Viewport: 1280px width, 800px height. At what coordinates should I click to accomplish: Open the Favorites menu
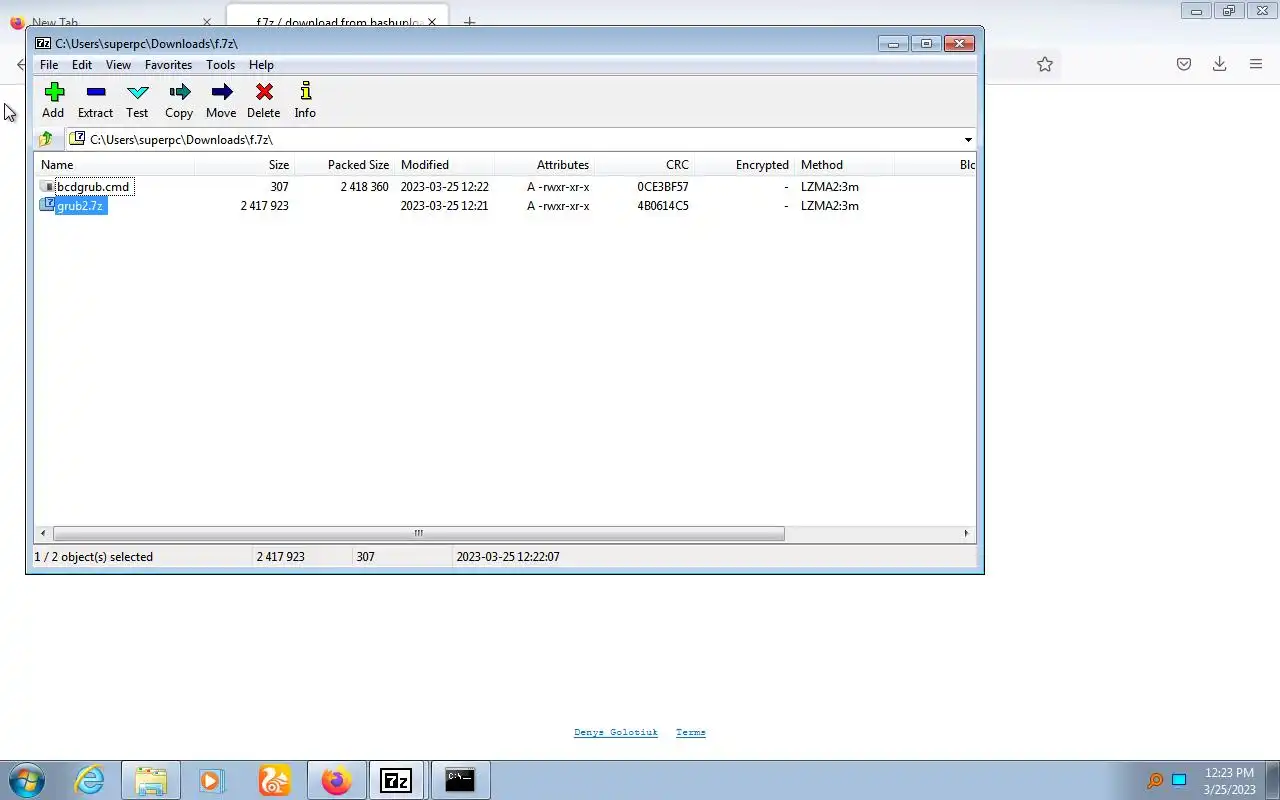point(168,65)
